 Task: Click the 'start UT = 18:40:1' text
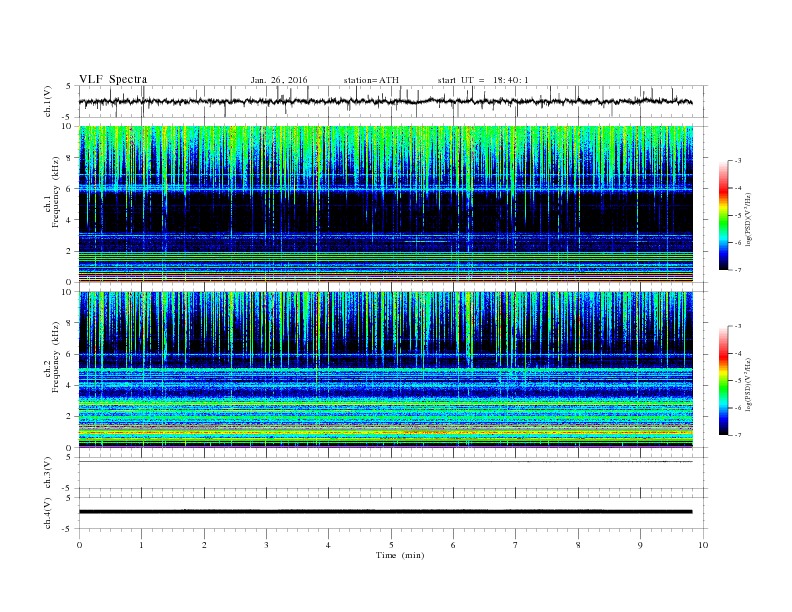483,80
